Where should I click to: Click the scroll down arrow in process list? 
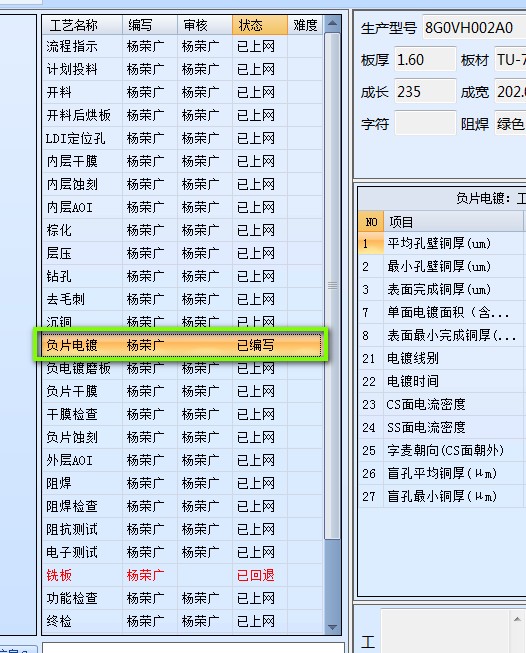coord(332,627)
